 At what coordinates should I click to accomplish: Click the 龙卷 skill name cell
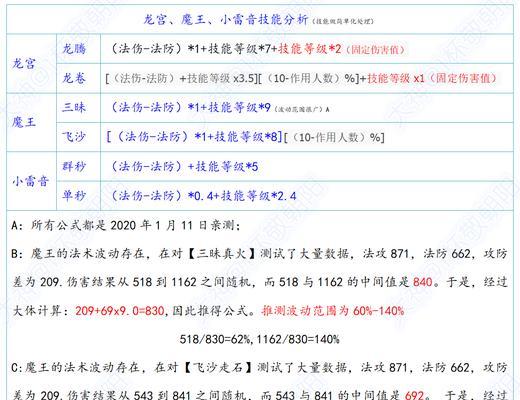[78, 78]
